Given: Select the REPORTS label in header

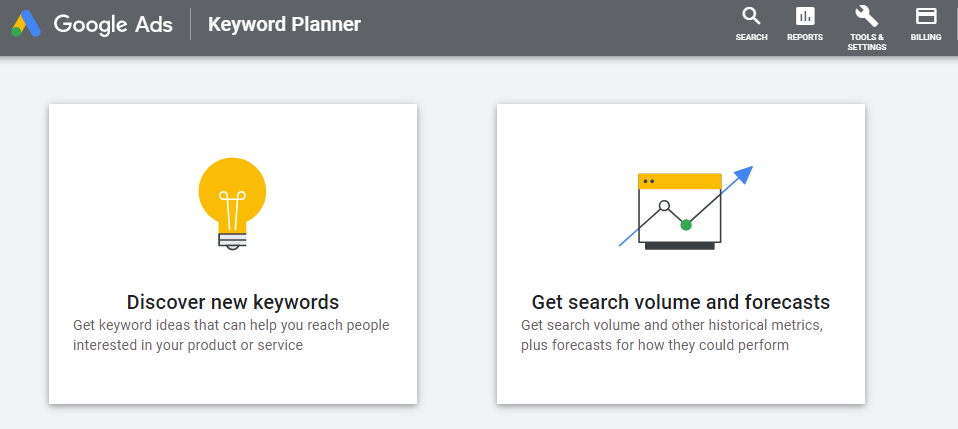Looking at the screenshot, I should click(x=805, y=37).
